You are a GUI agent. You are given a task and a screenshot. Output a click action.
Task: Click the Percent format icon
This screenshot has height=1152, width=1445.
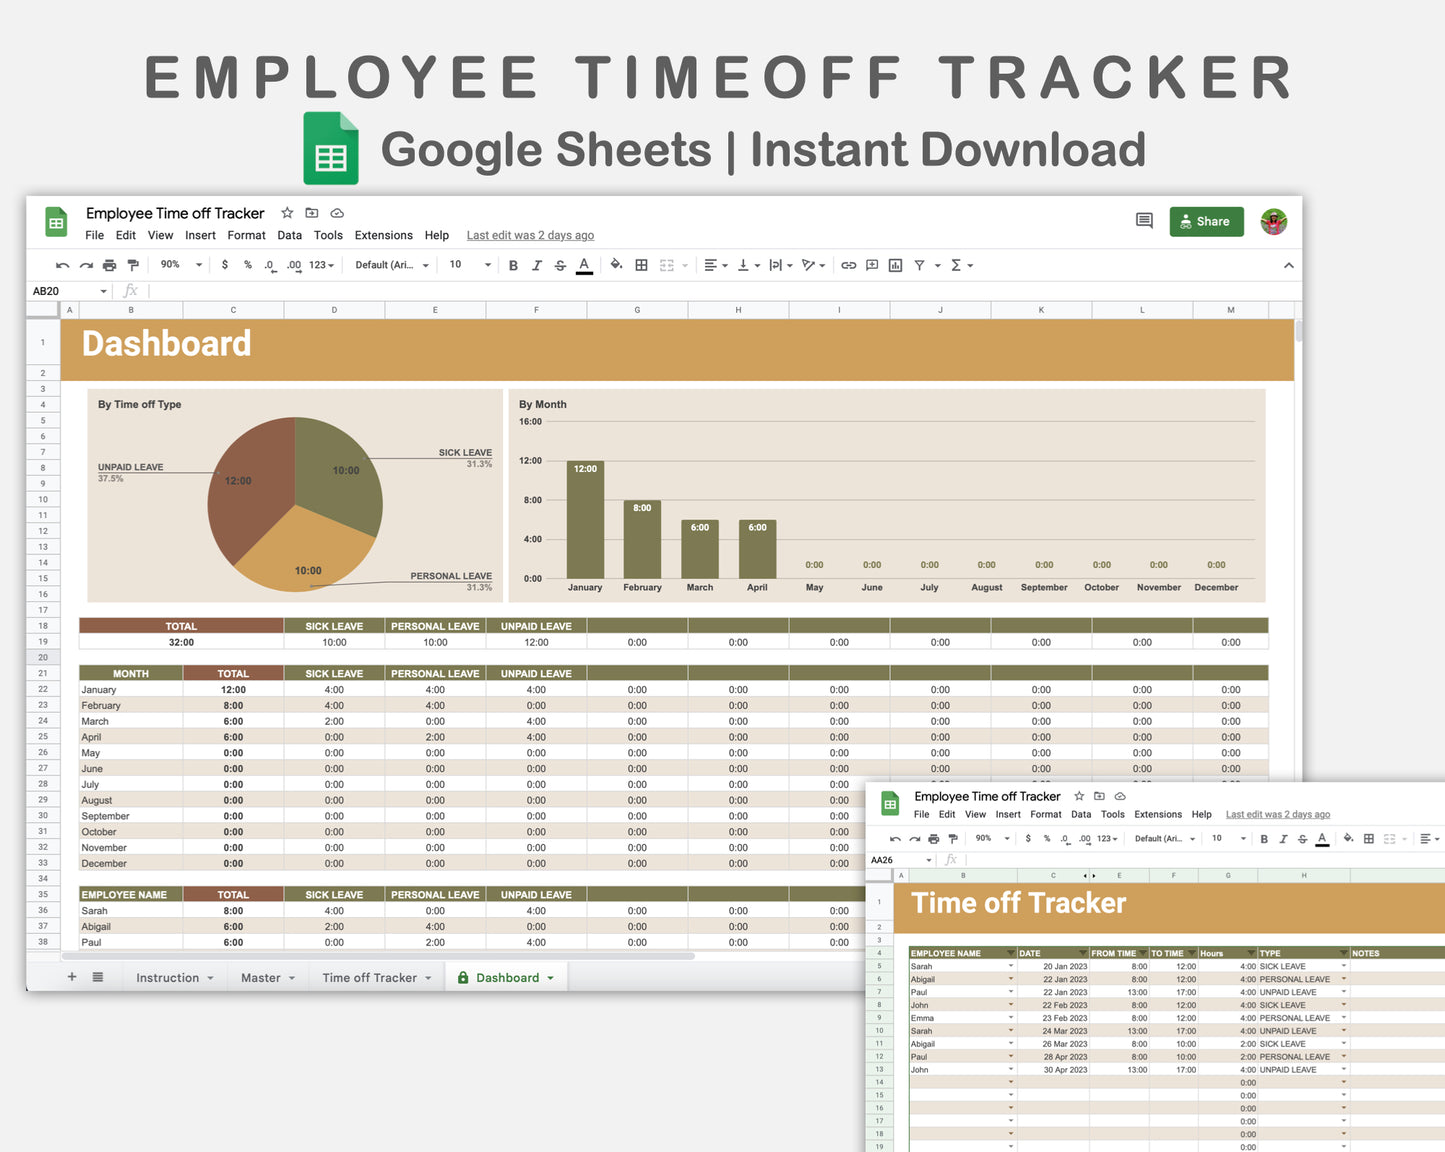tap(248, 264)
